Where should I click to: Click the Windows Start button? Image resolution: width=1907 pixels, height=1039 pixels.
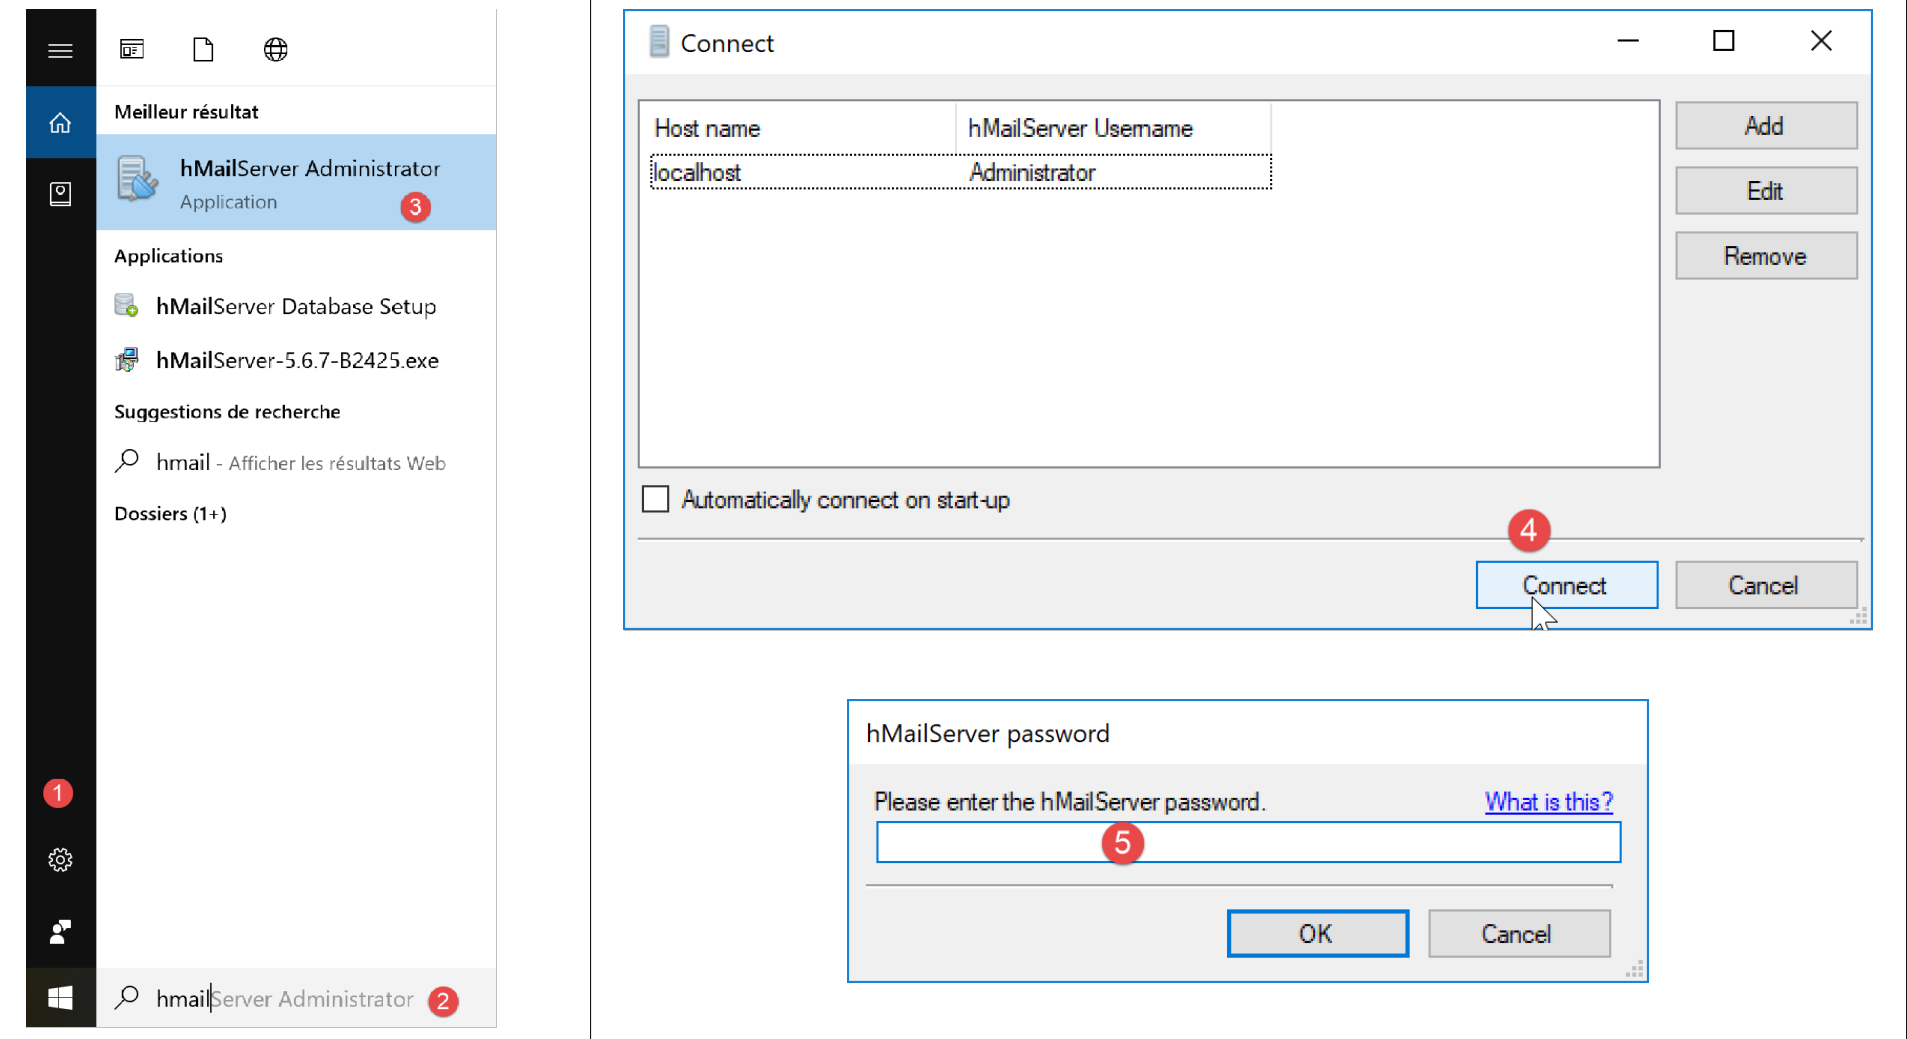pyautogui.click(x=60, y=997)
